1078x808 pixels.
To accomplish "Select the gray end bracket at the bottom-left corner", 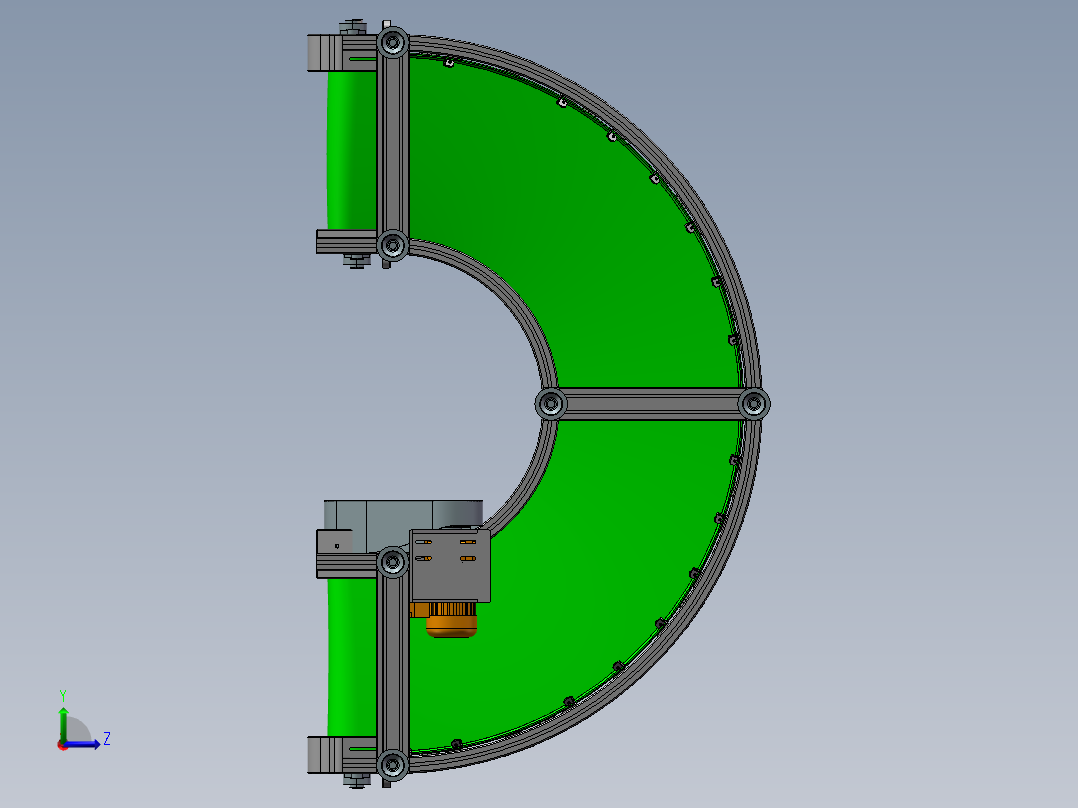I will pyautogui.click(x=342, y=754).
